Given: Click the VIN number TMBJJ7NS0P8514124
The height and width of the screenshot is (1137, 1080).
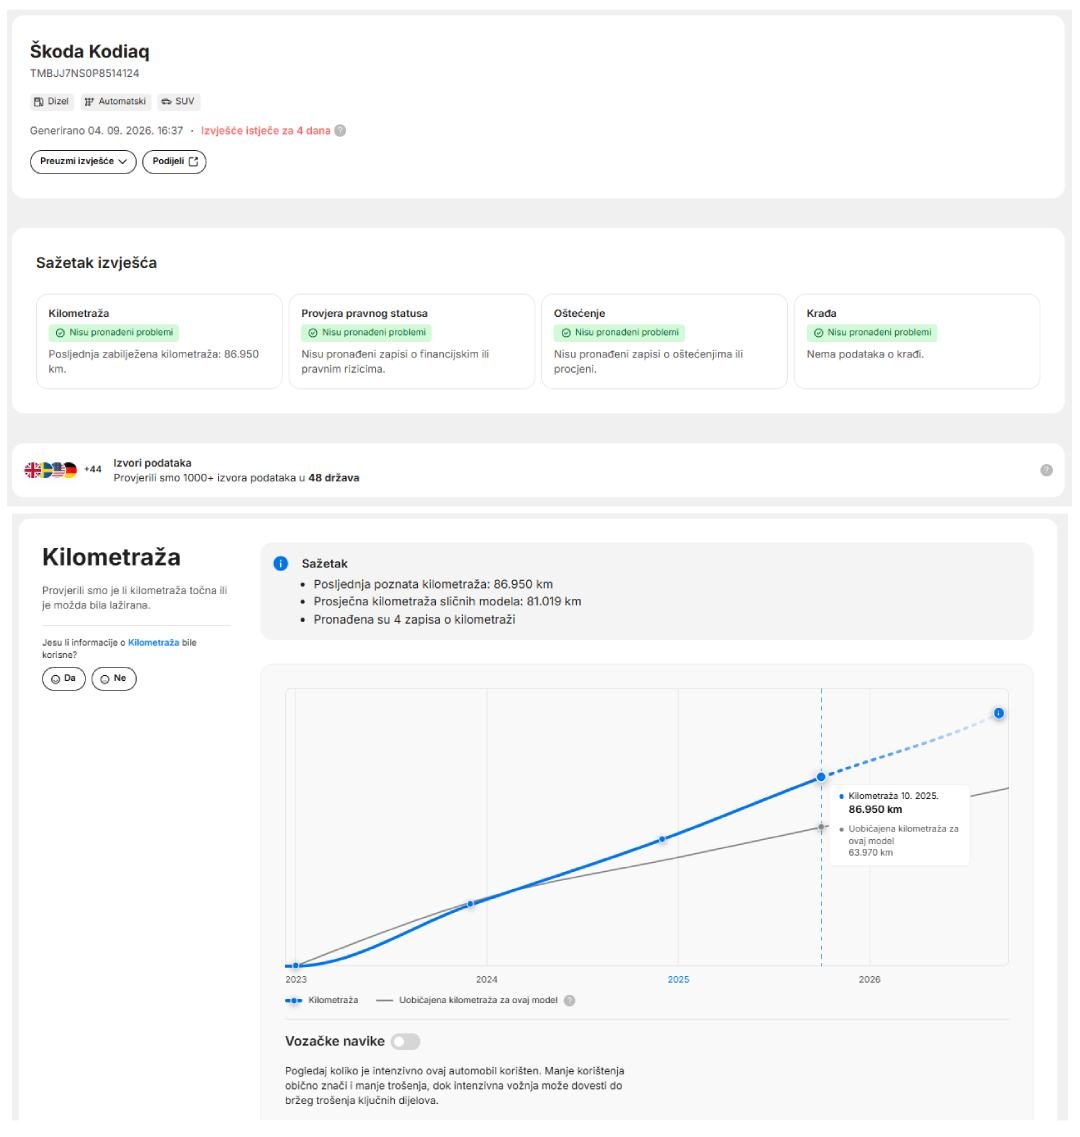Looking at the screenshot, I should tap(84, 73).
